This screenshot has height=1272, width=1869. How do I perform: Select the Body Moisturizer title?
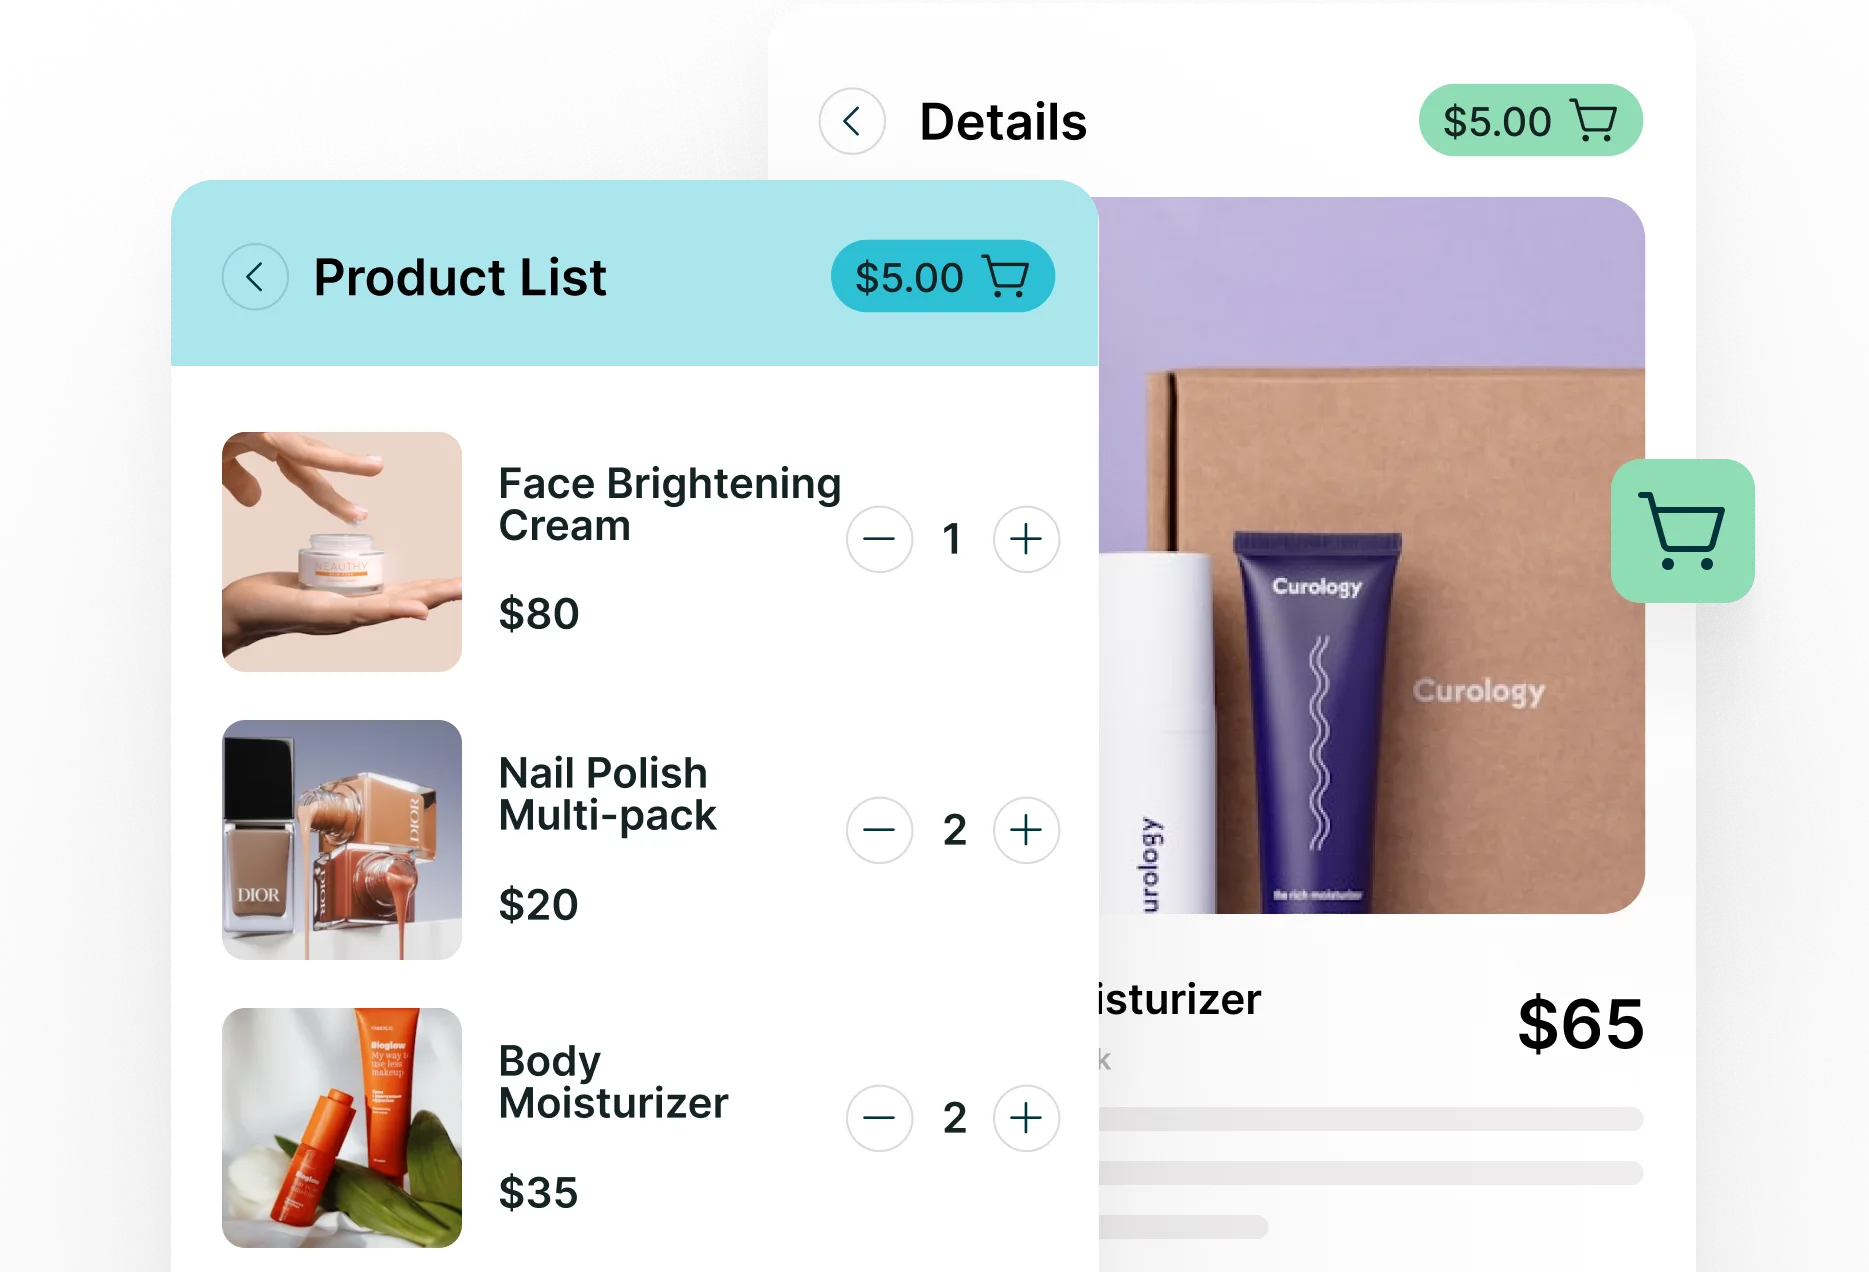tap(613, 1082)
